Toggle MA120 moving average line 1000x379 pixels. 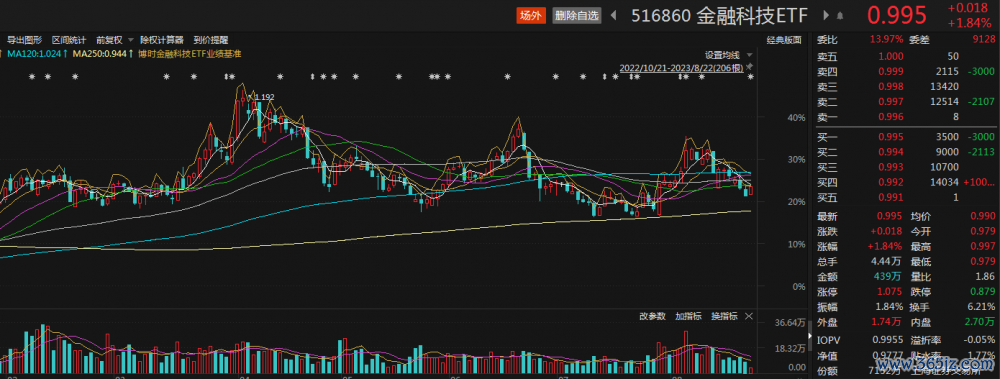point(34,54)
